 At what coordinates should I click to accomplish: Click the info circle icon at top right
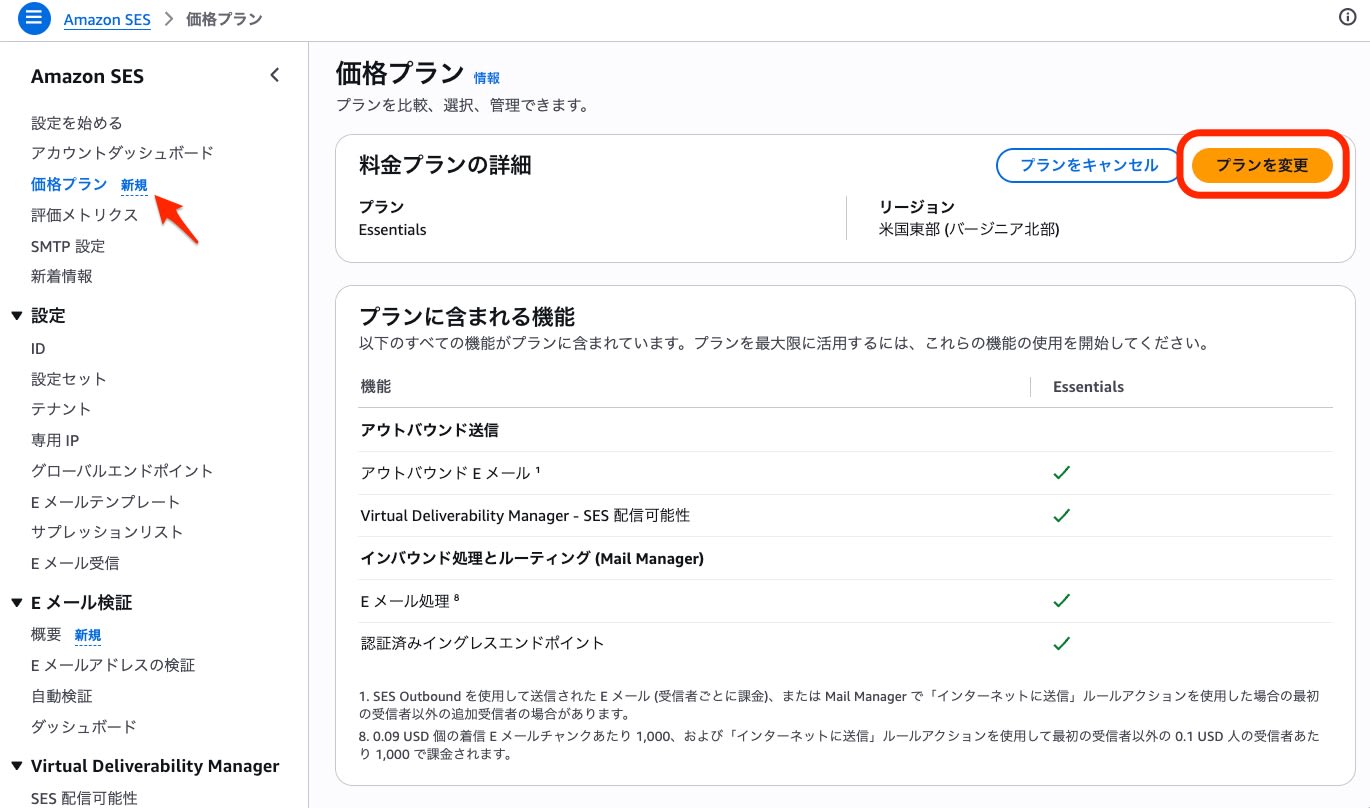pyautogui.click(x=1347, y=18)
